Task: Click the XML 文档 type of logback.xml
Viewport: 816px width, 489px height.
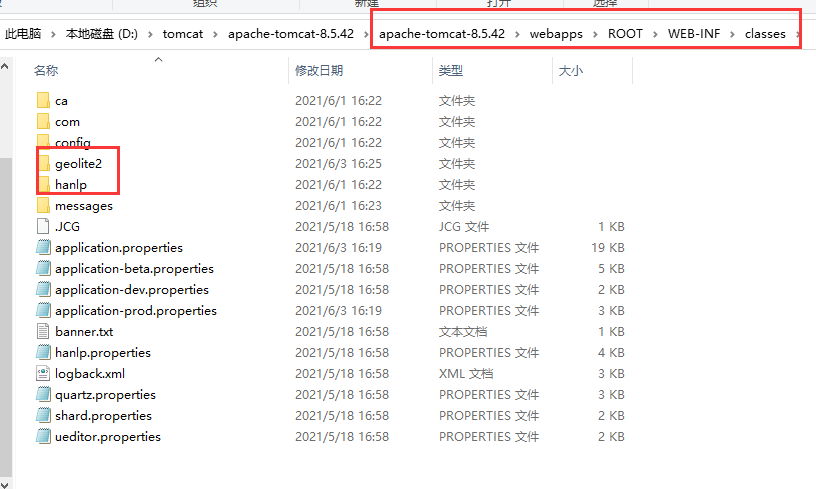Action: tap(466, 374)
